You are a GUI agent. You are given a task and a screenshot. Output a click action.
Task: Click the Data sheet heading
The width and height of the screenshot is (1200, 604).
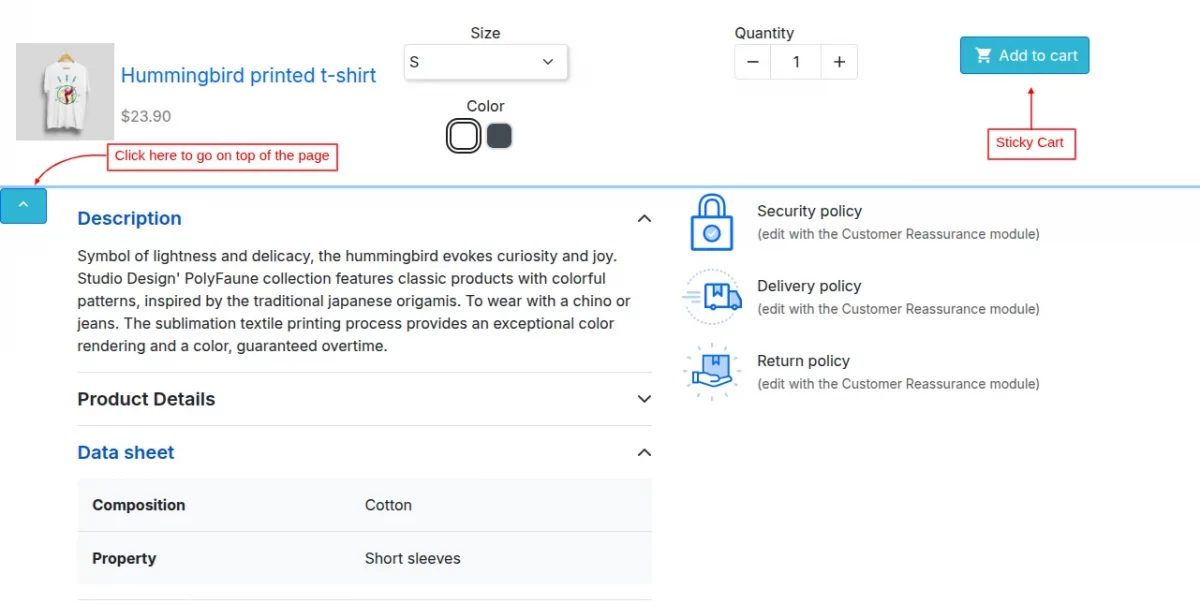click(x=126, y=453)
